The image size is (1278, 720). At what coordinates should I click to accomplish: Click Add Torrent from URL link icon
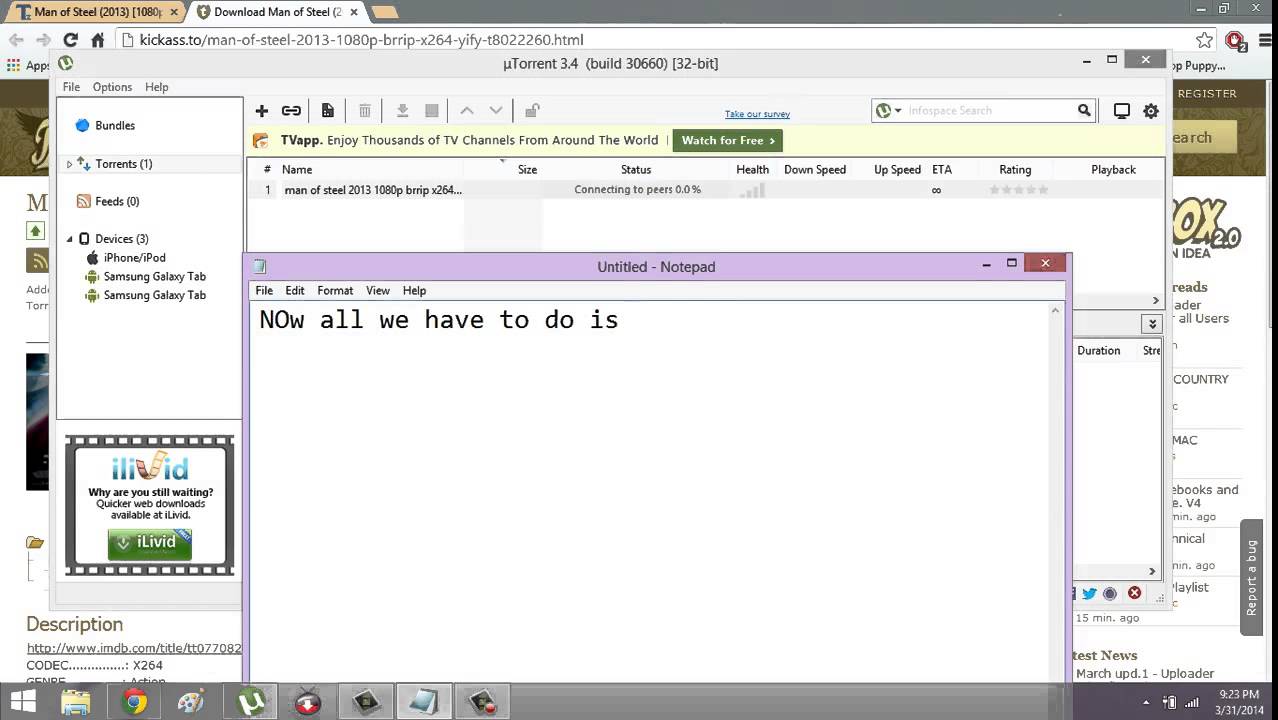pos(291,111)
